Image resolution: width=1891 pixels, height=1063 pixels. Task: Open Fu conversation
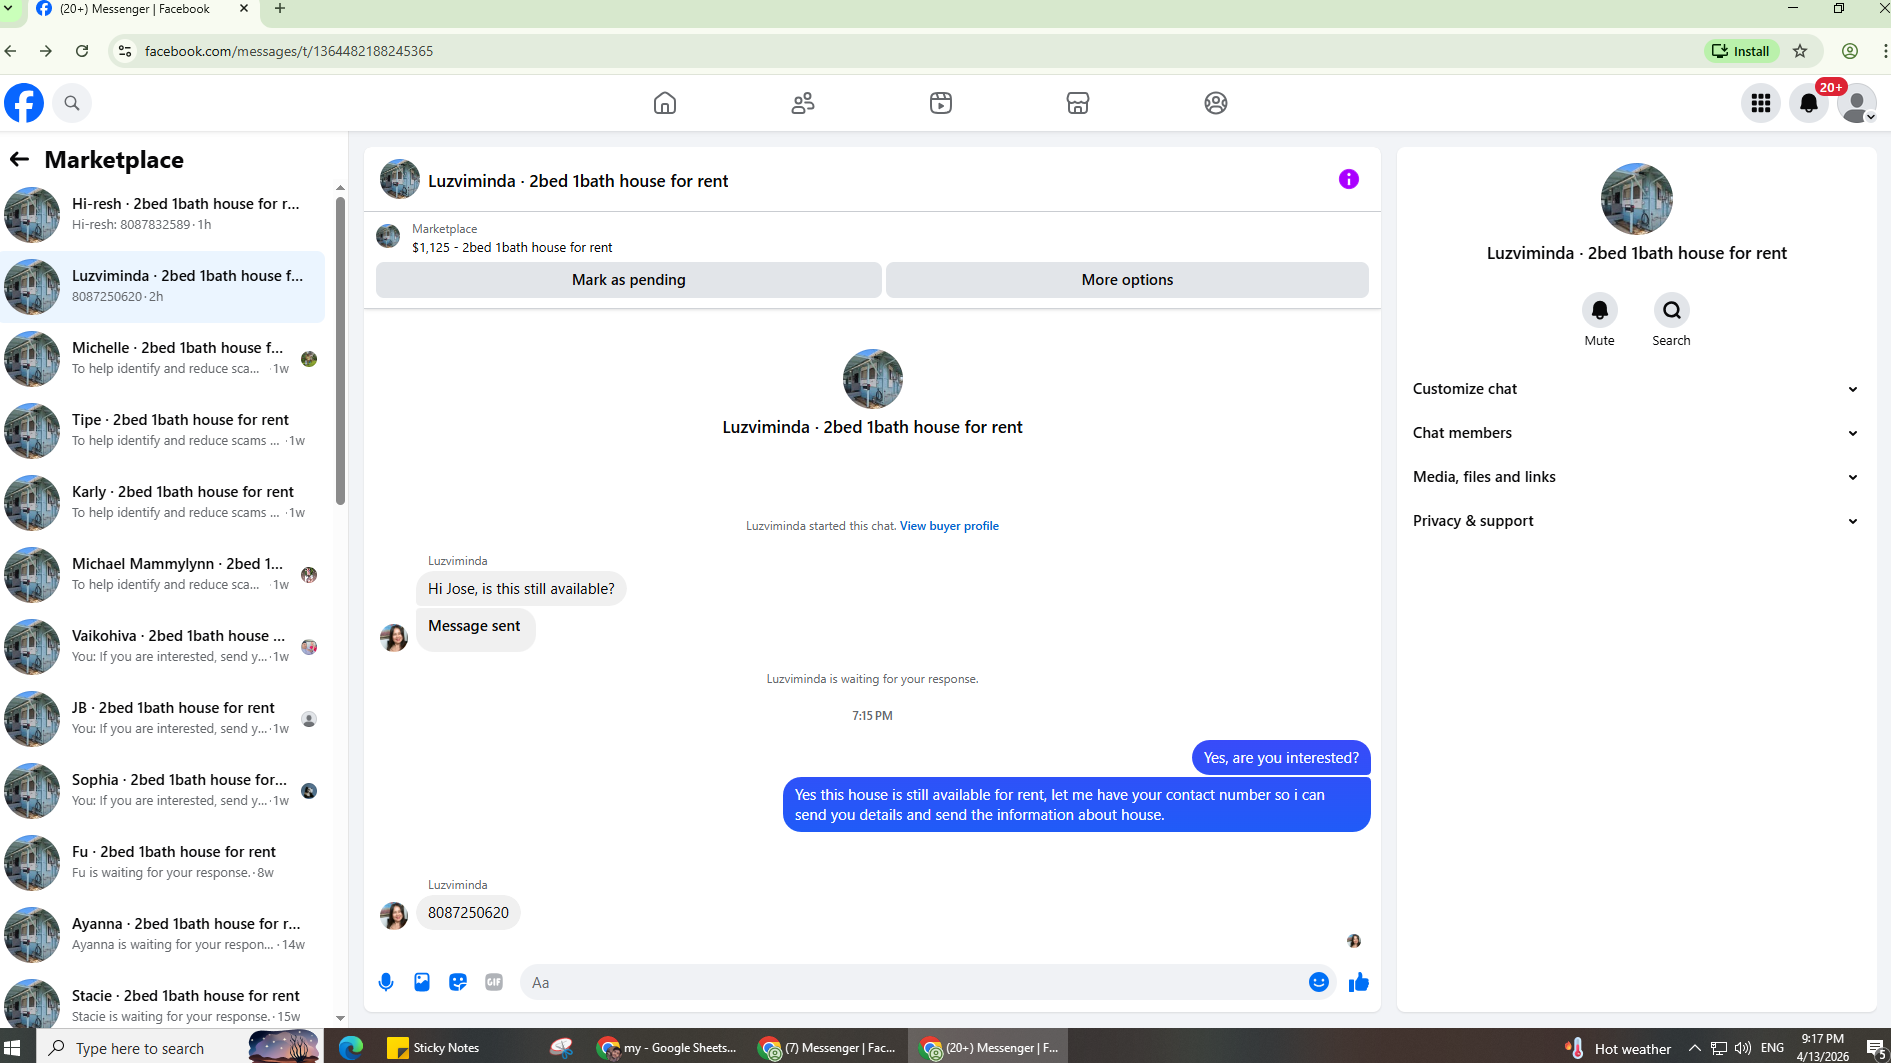tap(163, 863)
